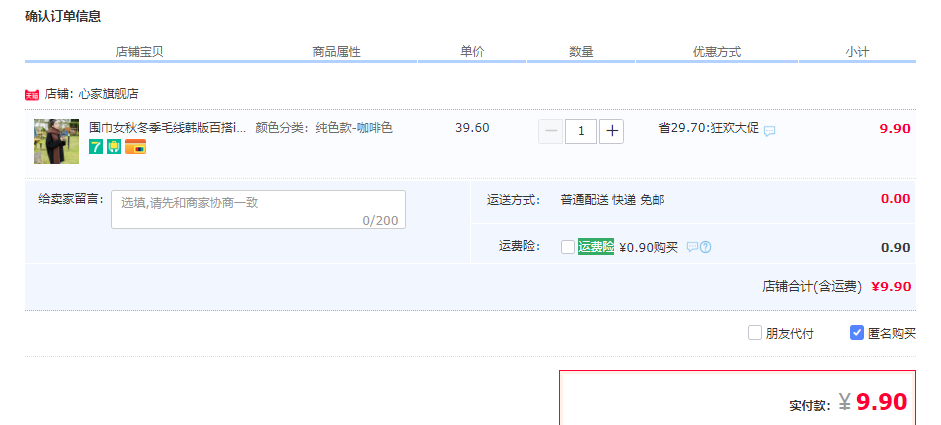Viewport: 941px width, 425px height.
Task: Click the 店铺合计(含运费) label
Action: pyautogui.click(x=812, y=286)
